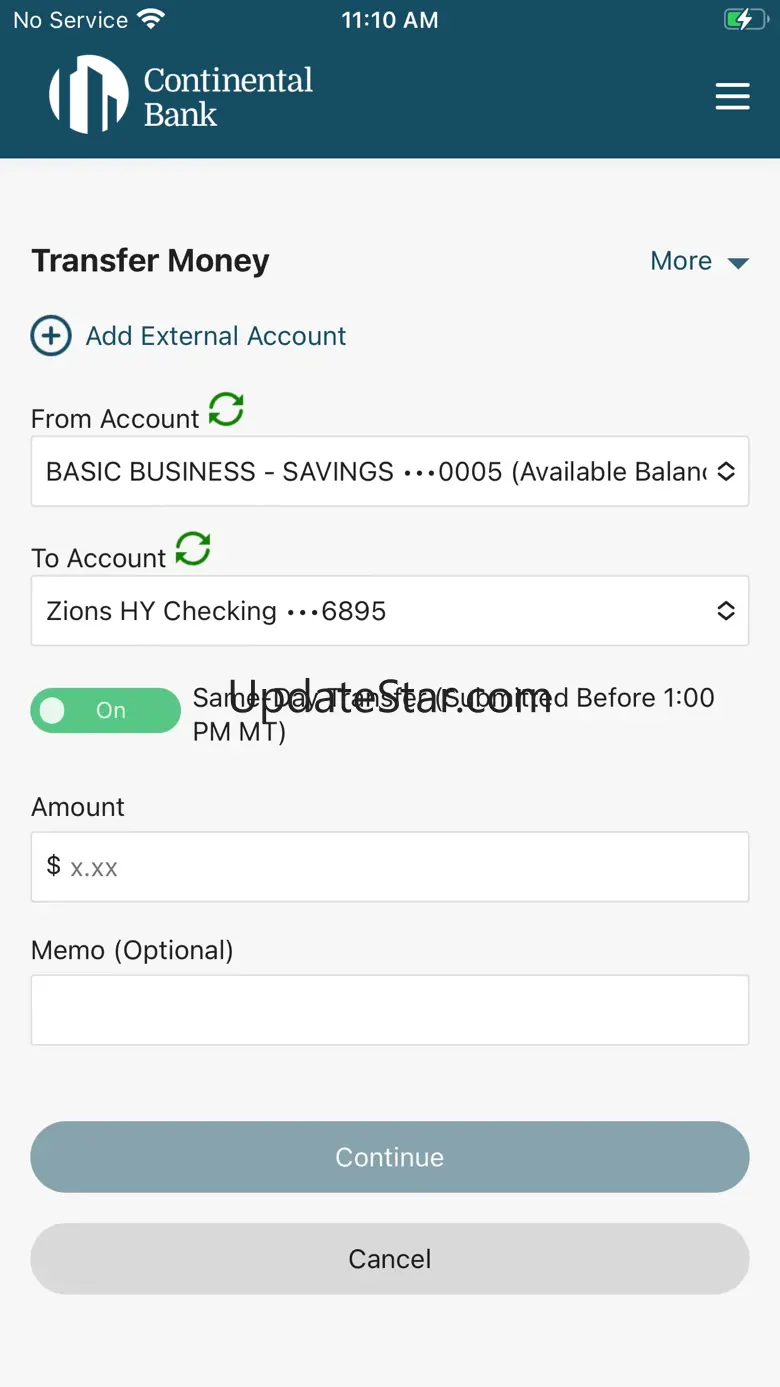The height and width of the screenshot is (1387, 780).
Task: Tap the Transfer Money heading
Action: tap(150, 261)
